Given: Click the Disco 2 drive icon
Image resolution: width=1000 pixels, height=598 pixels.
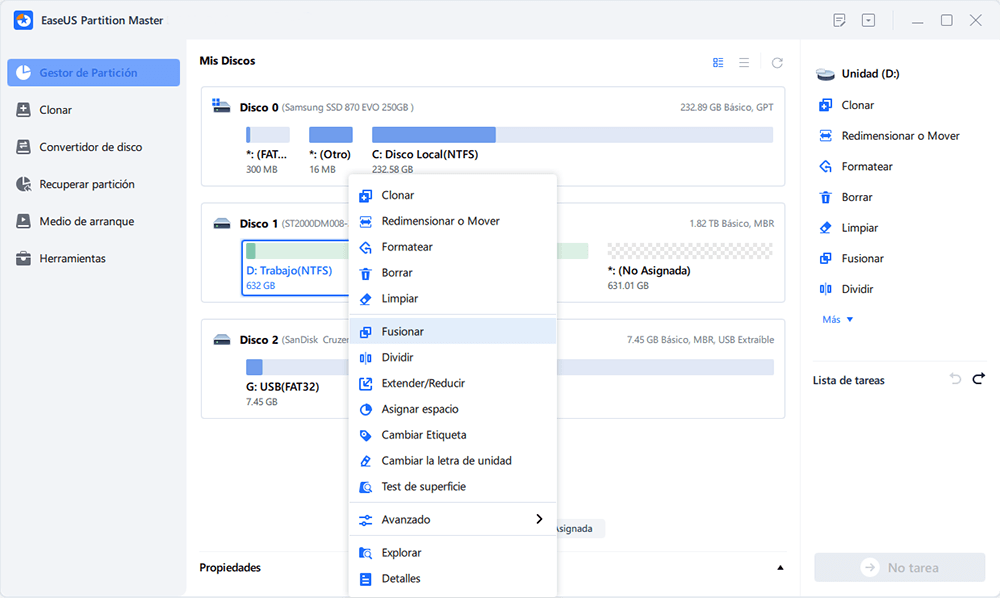Looking at the screenshot, I should (222, 340).
